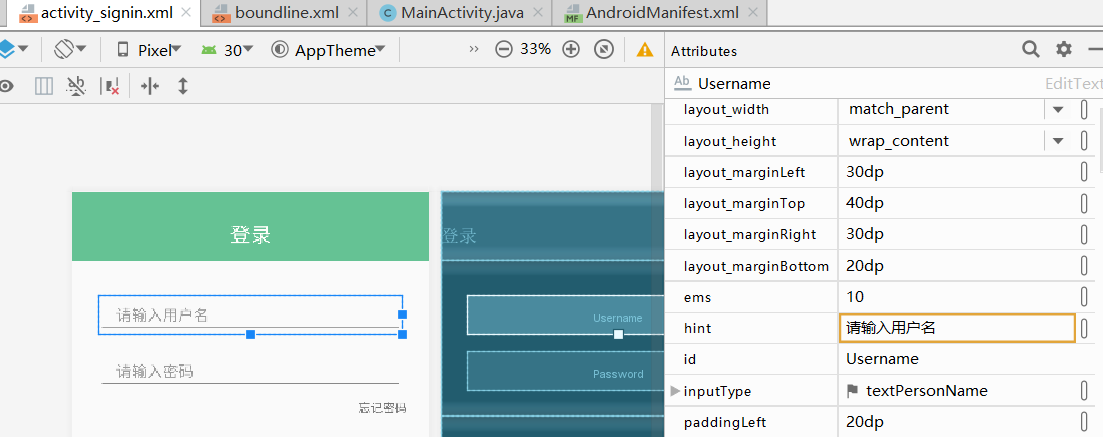The height and width of the screenshot is (437, 1103).
Task: Select the username EditText in design
Action: pyautogui.click(x=250, y=315)
